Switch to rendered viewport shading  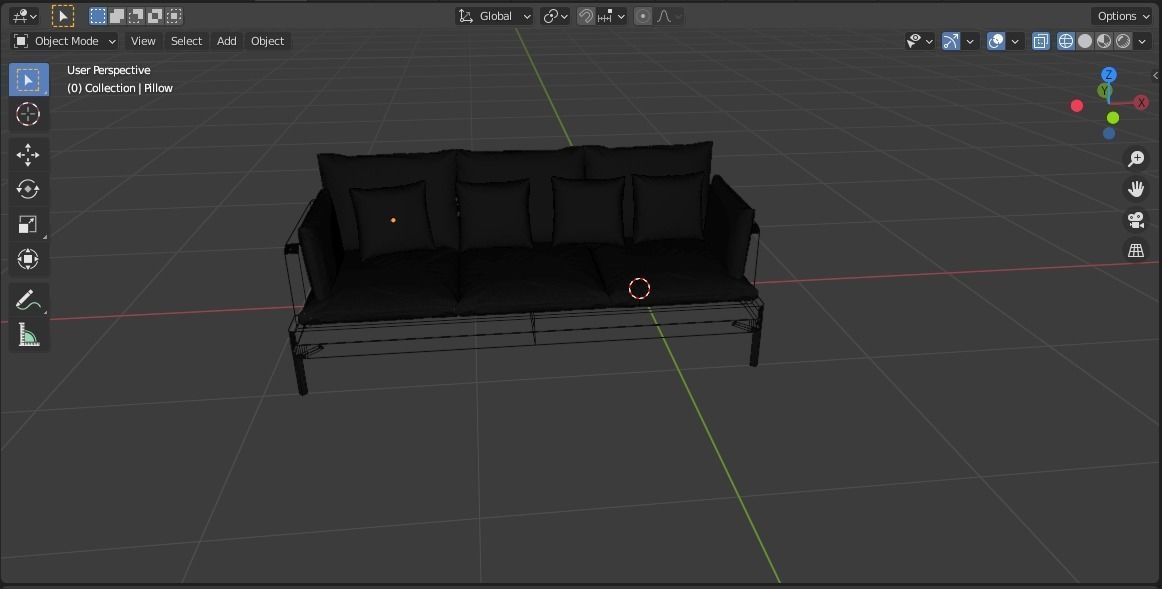(x=1123, y=41)
